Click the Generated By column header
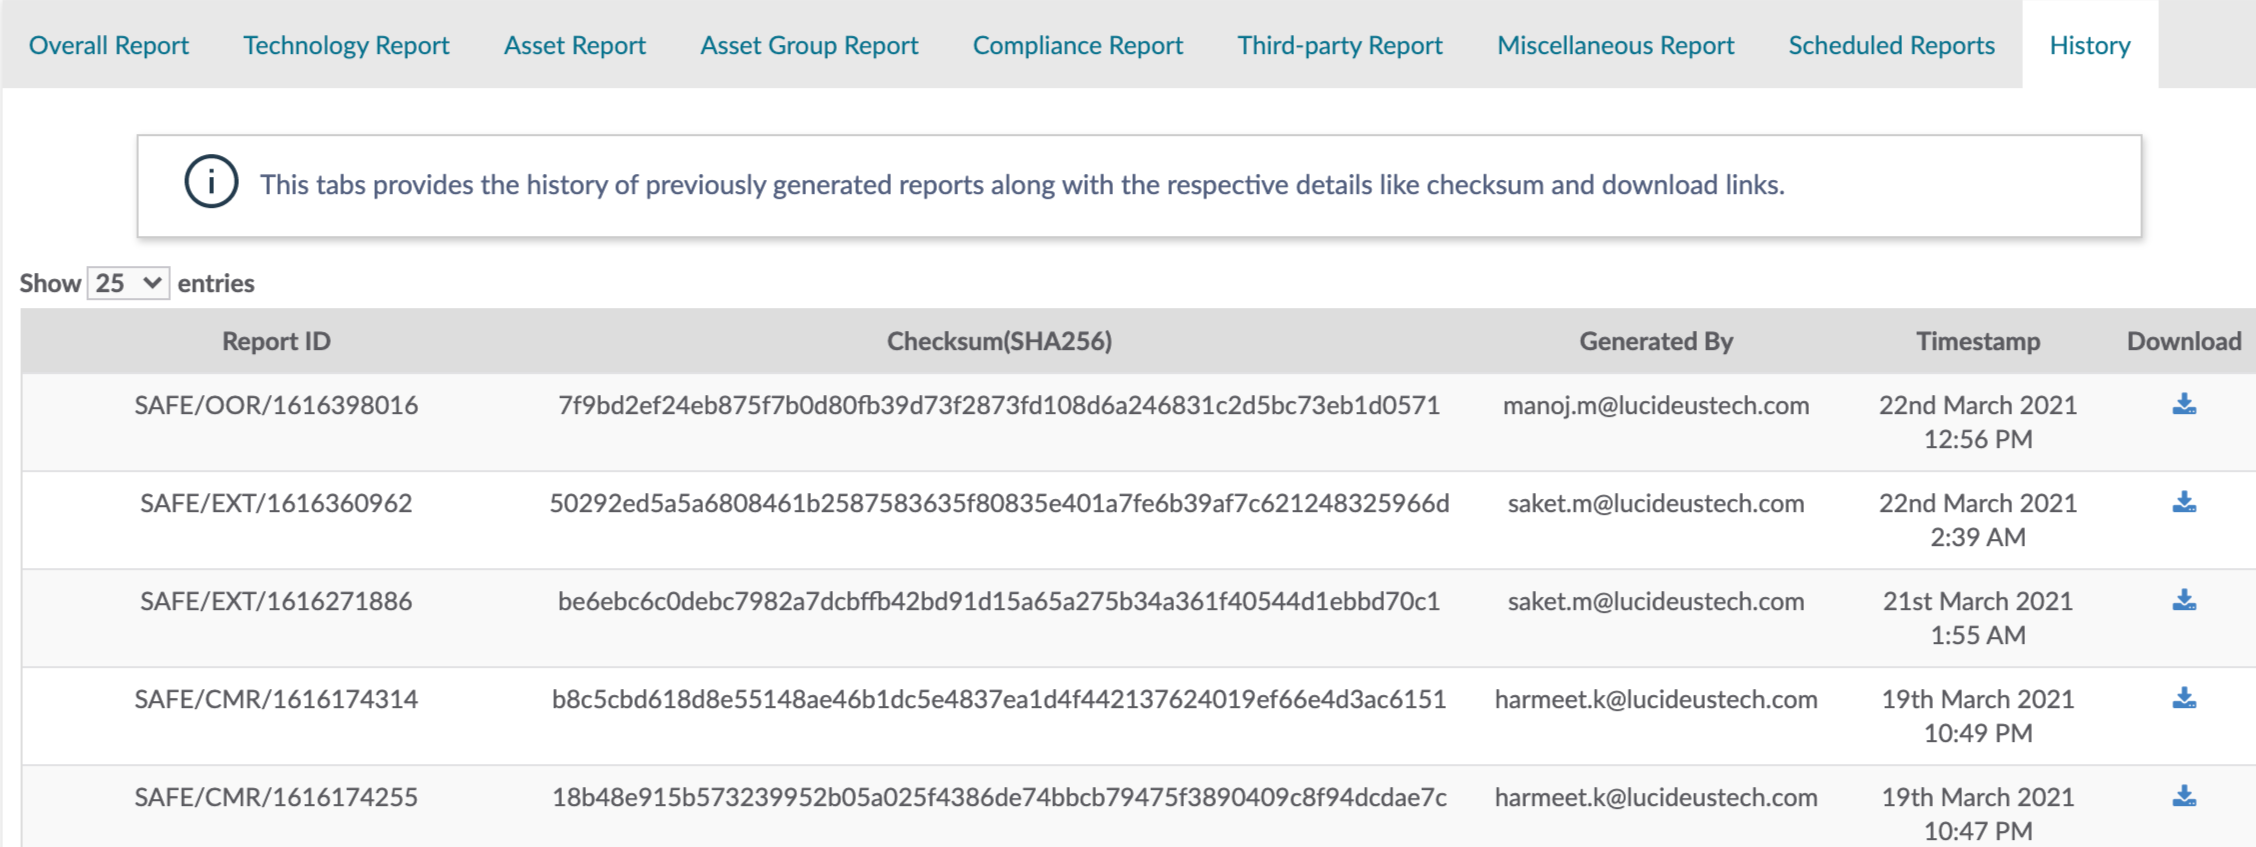The width and height of the screenshot is (2256, 847). 1656,341
